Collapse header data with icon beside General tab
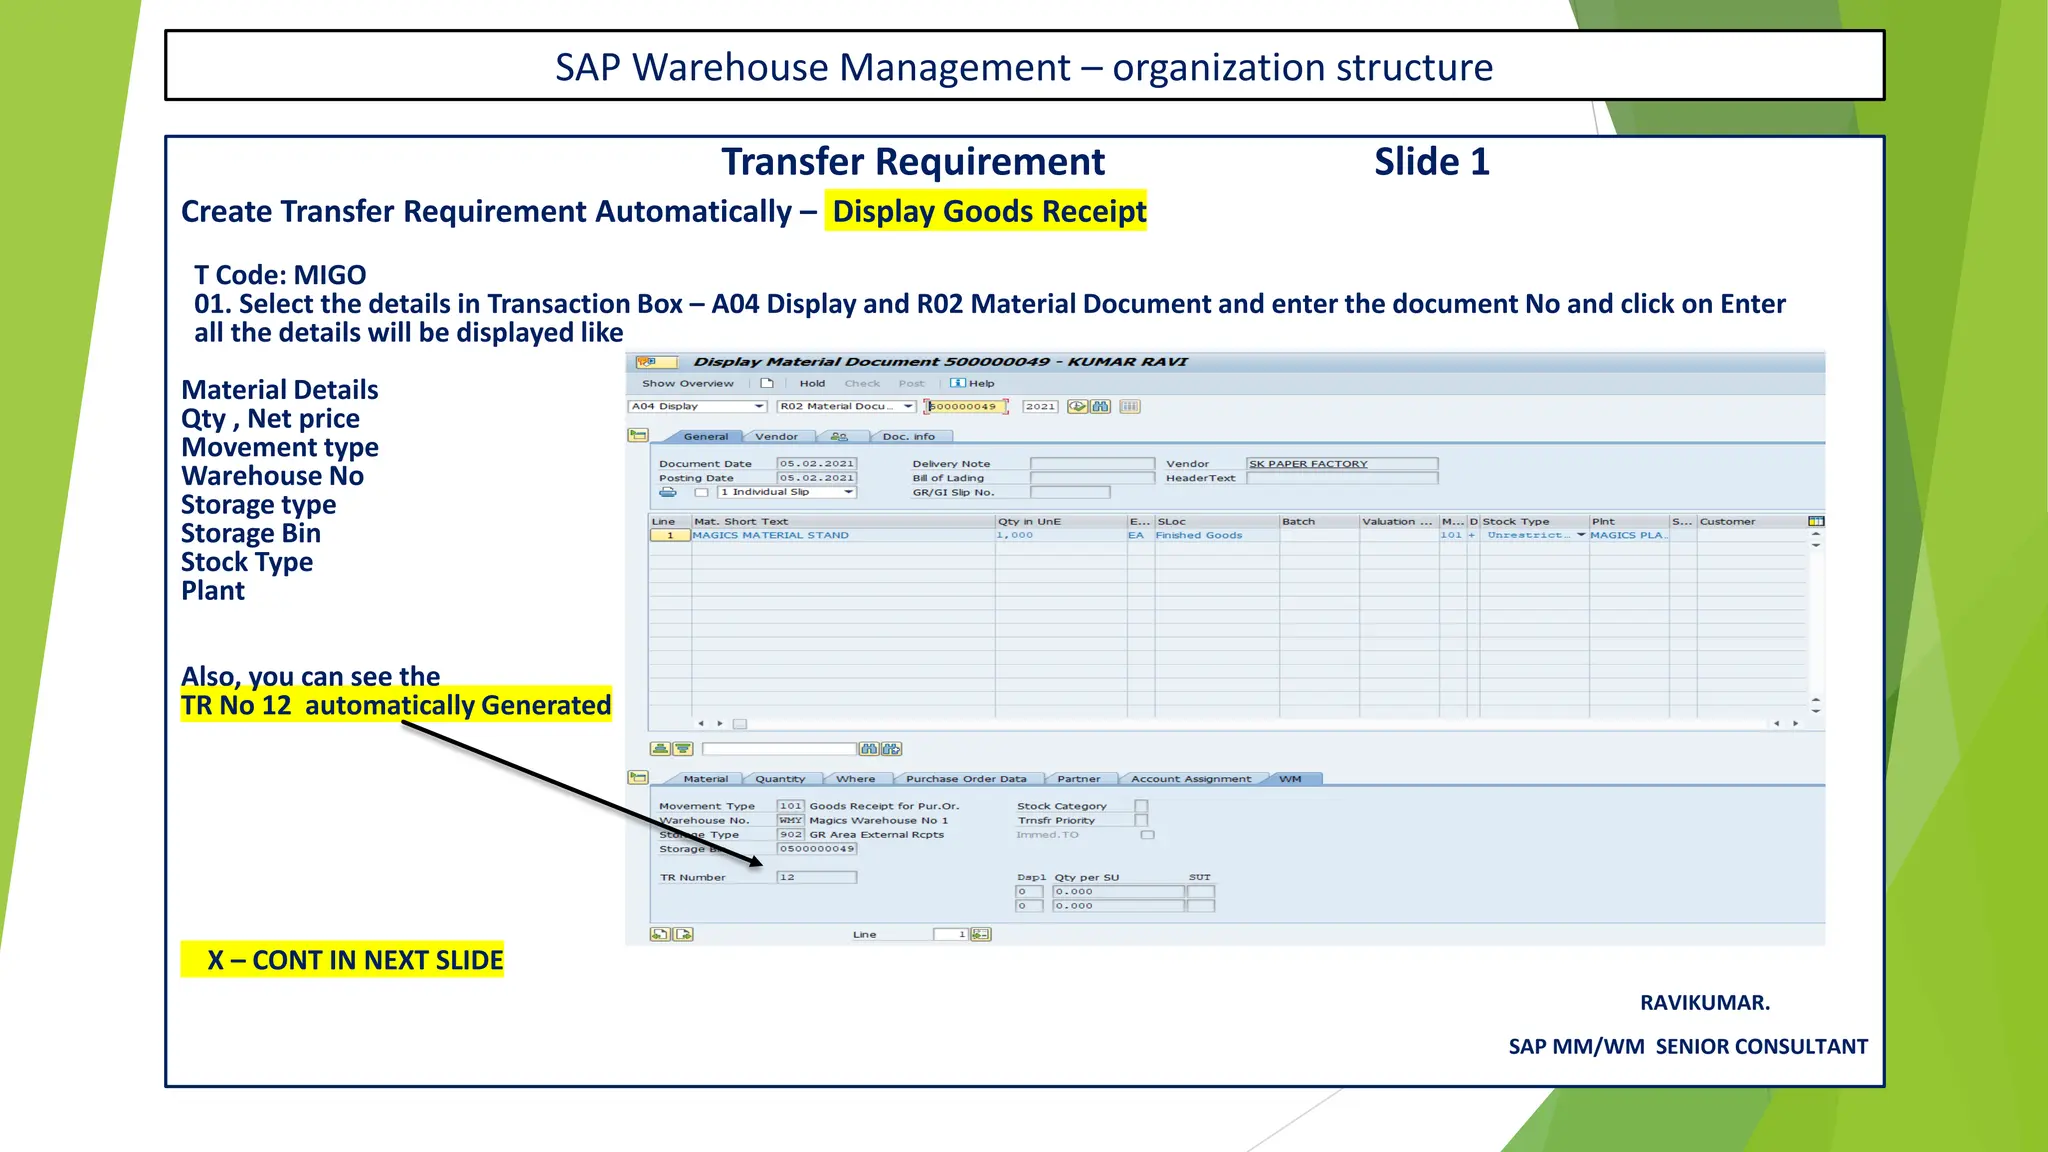 (x=638, y=435)
